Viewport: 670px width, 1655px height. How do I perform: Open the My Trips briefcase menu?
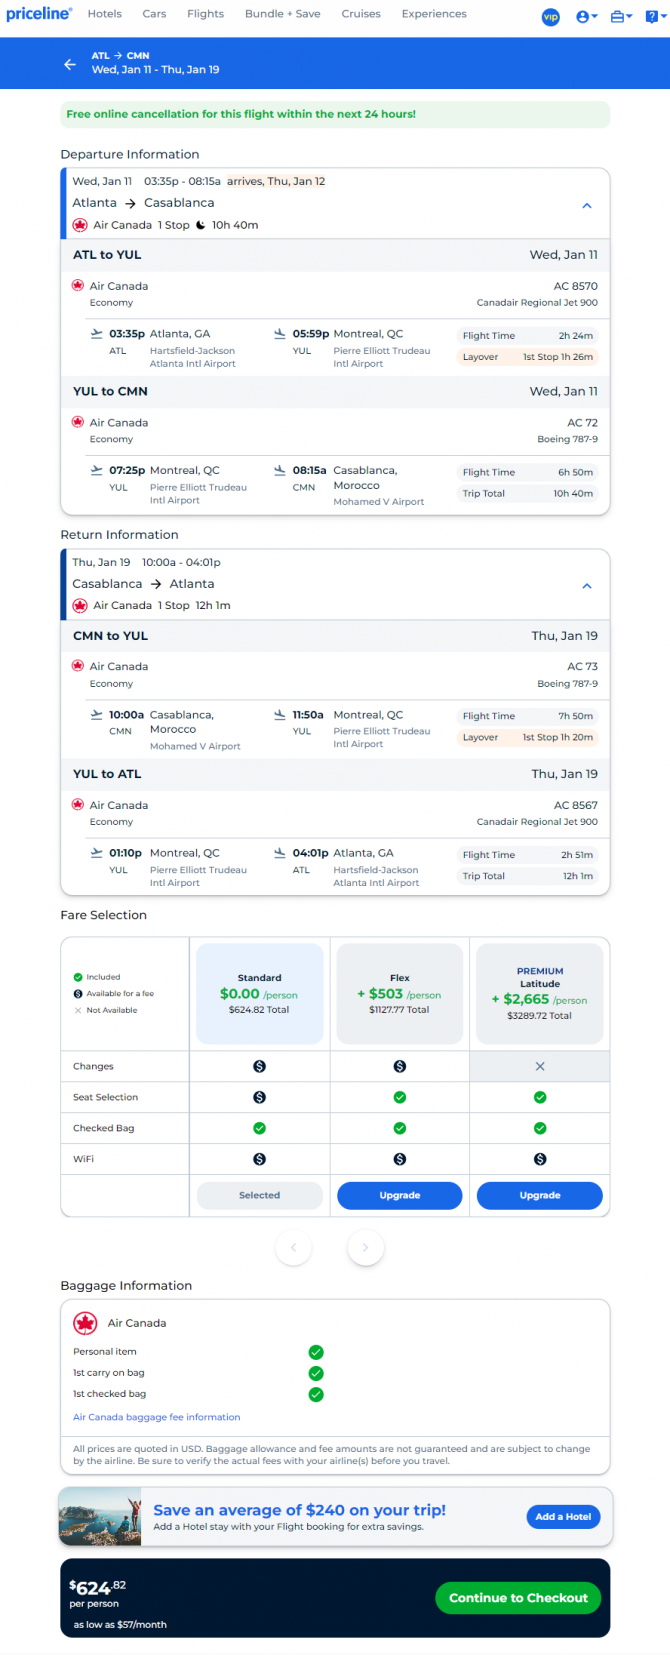[x=621, y=17]
